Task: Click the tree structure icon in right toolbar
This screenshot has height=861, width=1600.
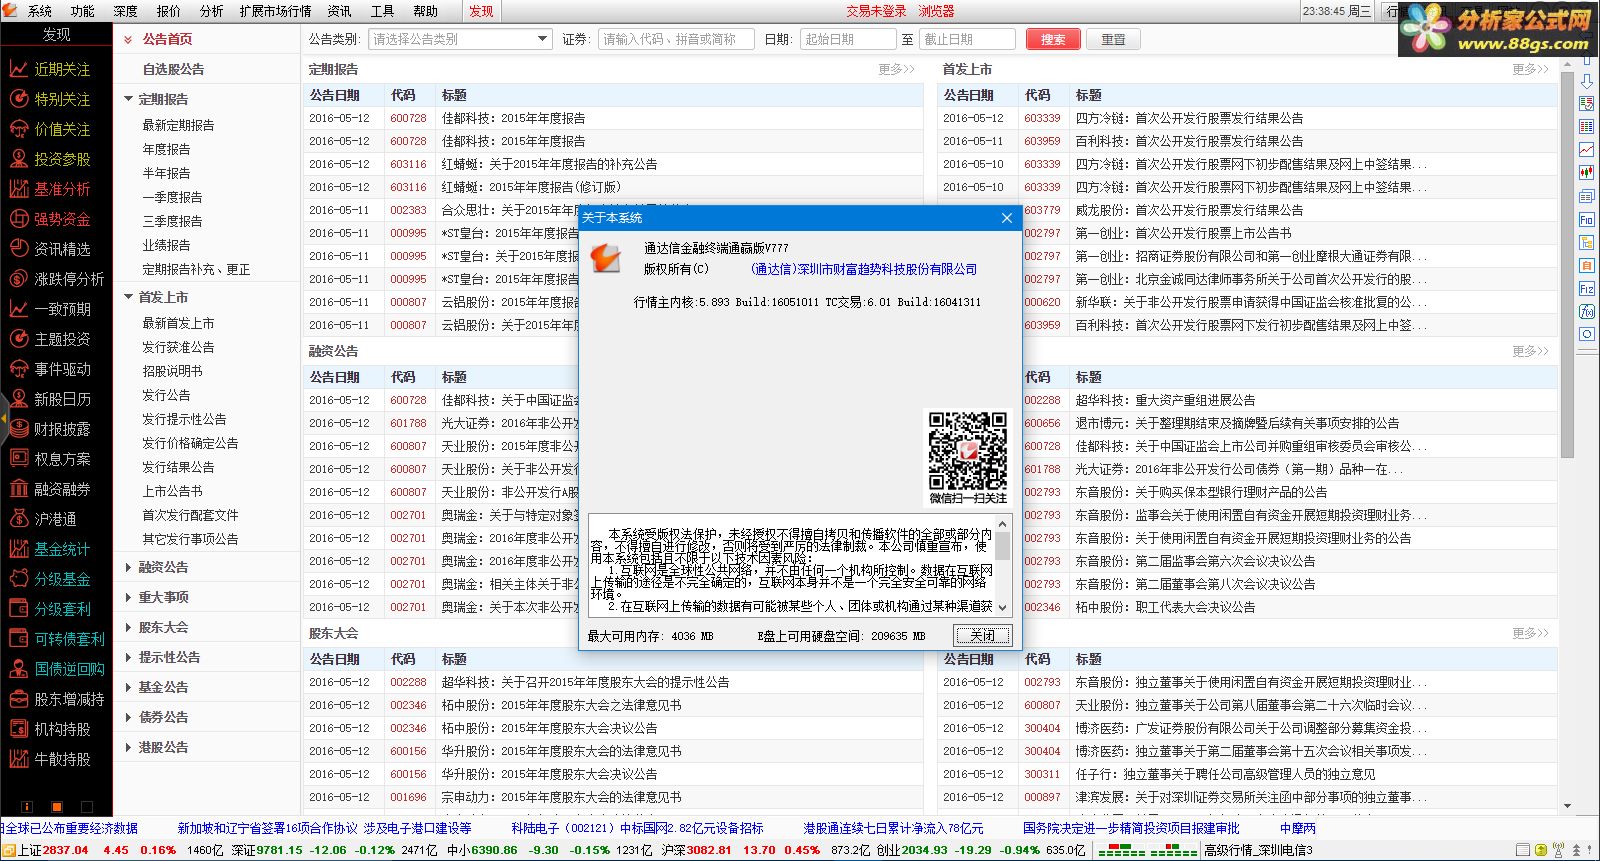Action: tap(1586, 242)
